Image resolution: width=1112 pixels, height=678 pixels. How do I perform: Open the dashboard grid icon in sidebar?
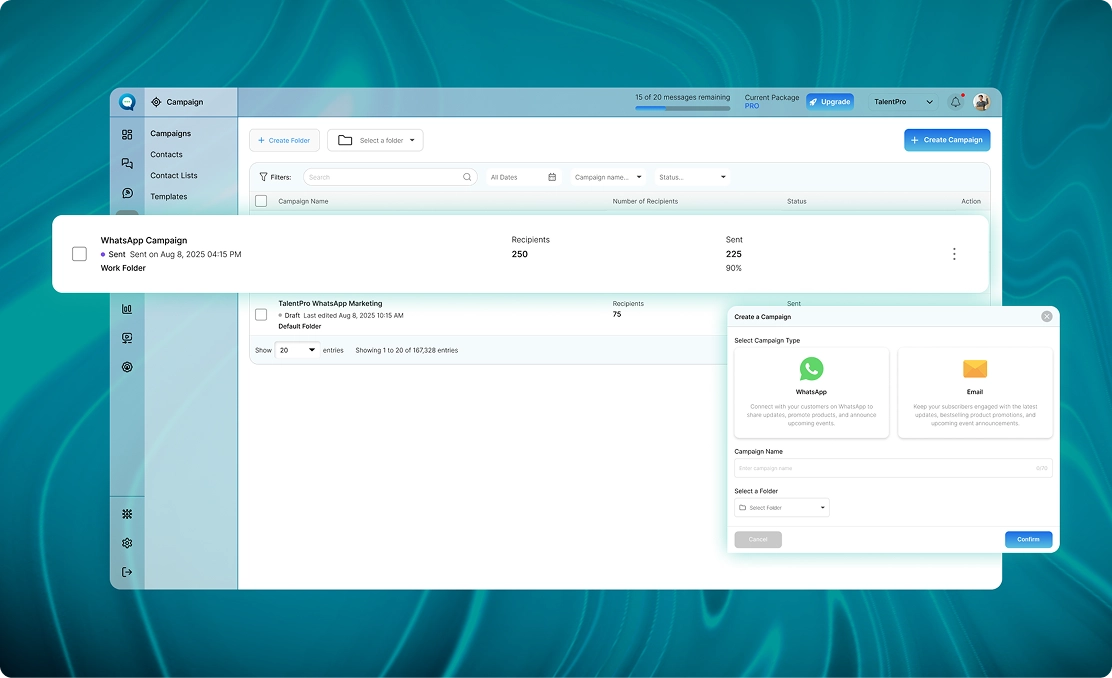tap(127, 135)
